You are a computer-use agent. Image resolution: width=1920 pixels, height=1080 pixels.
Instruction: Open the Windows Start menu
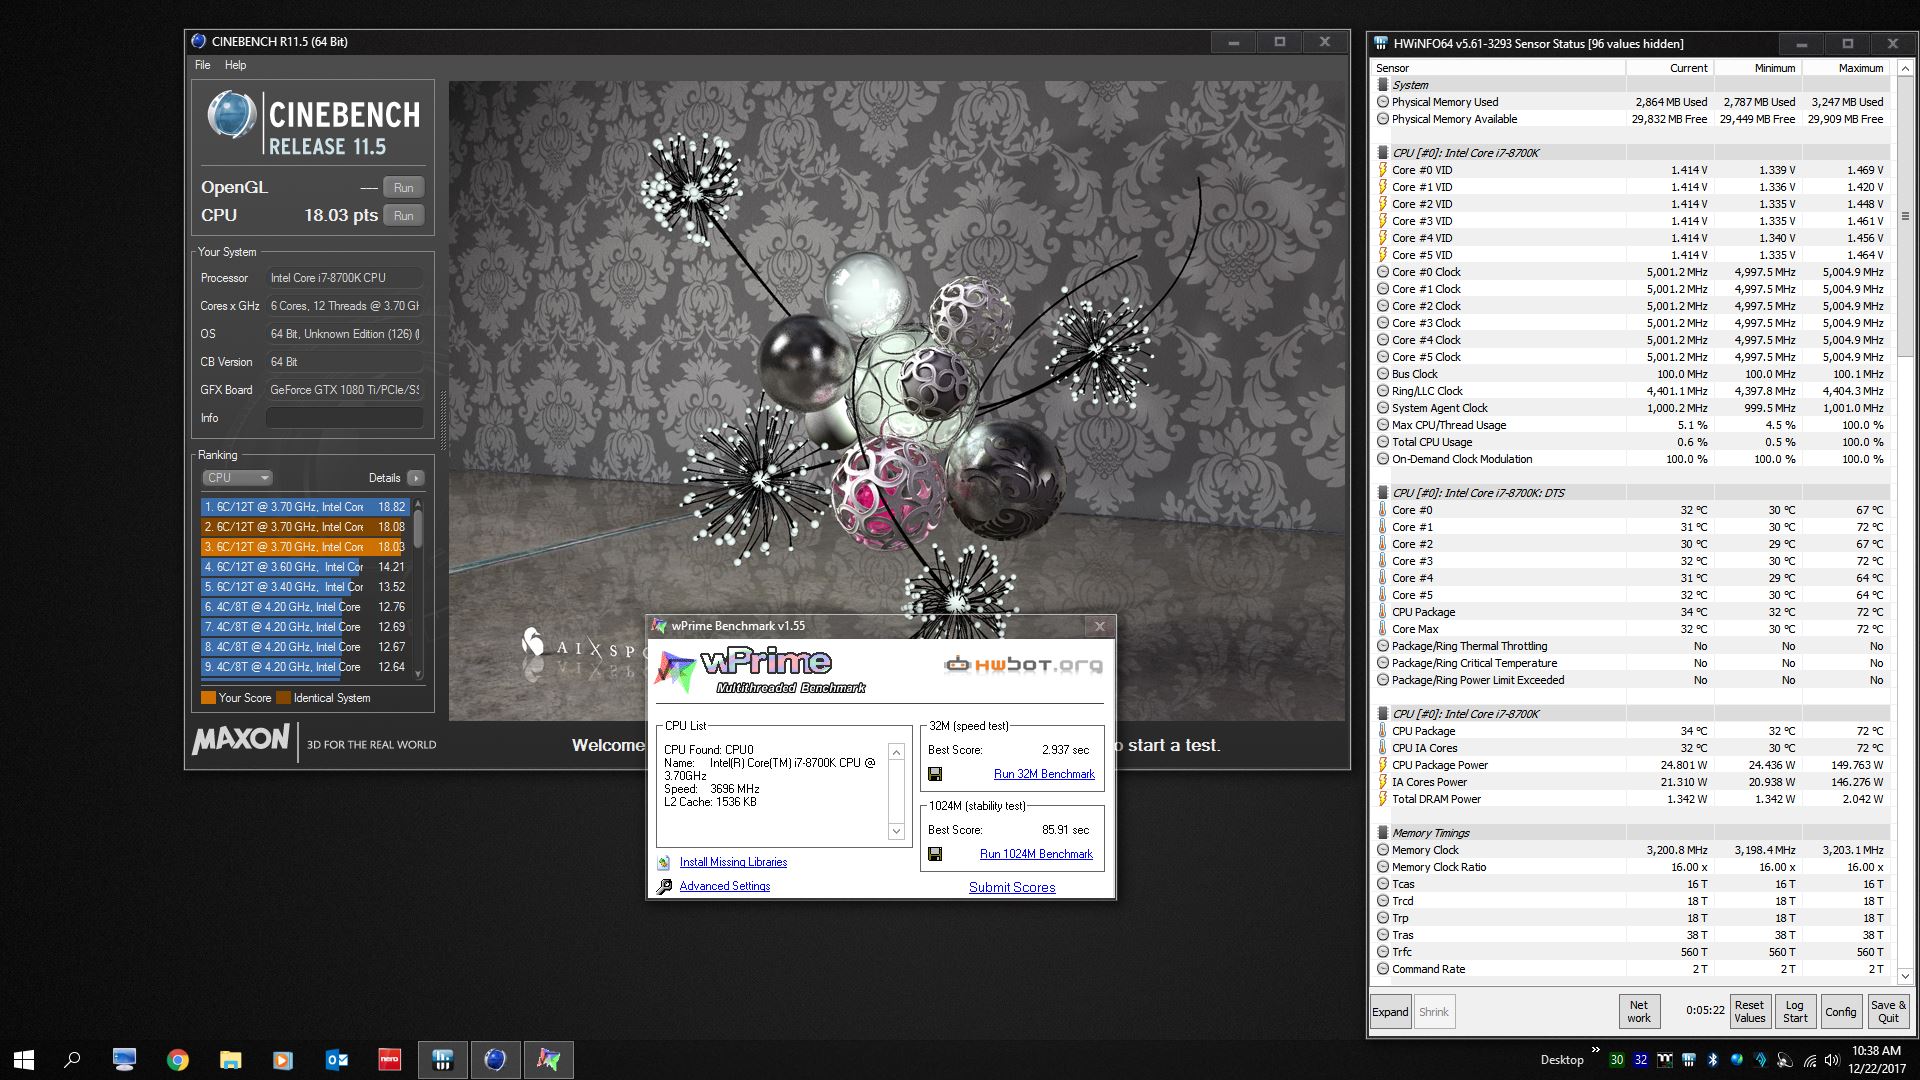click(24, 1060)
